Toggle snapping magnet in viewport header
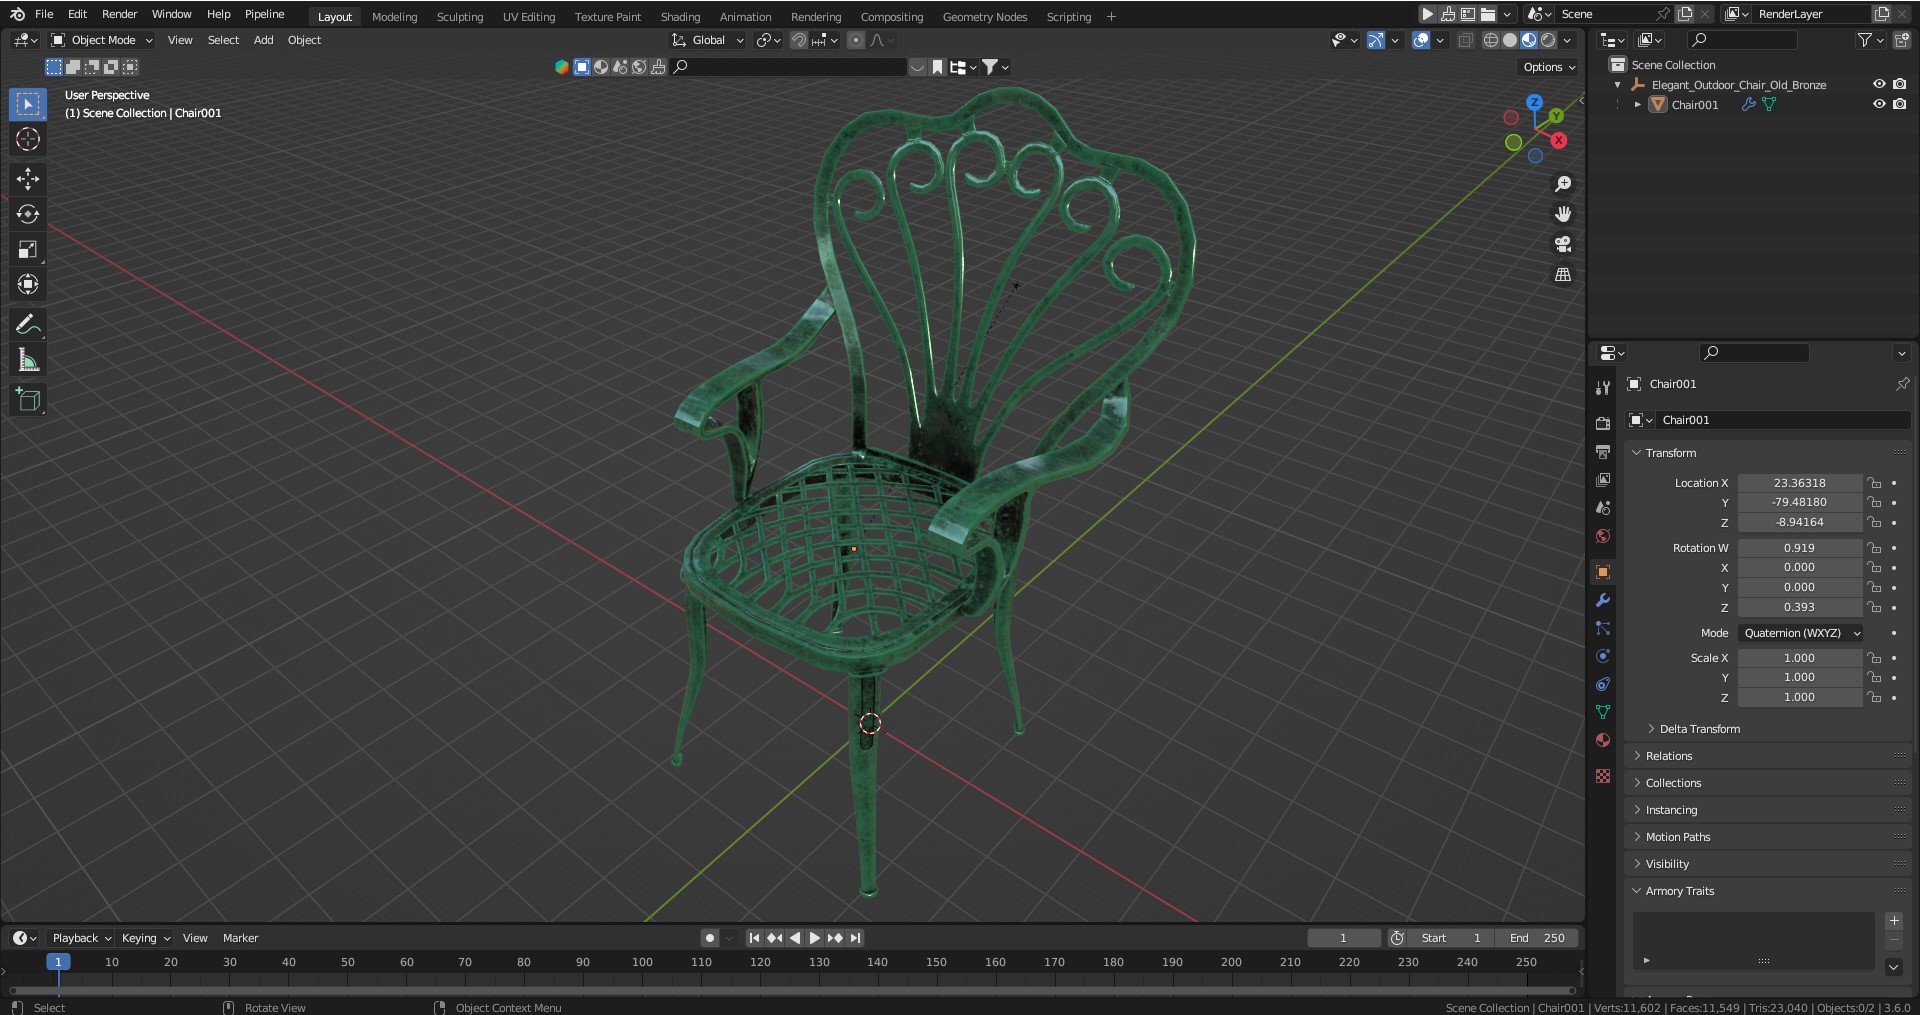 (x=799, y=40)
